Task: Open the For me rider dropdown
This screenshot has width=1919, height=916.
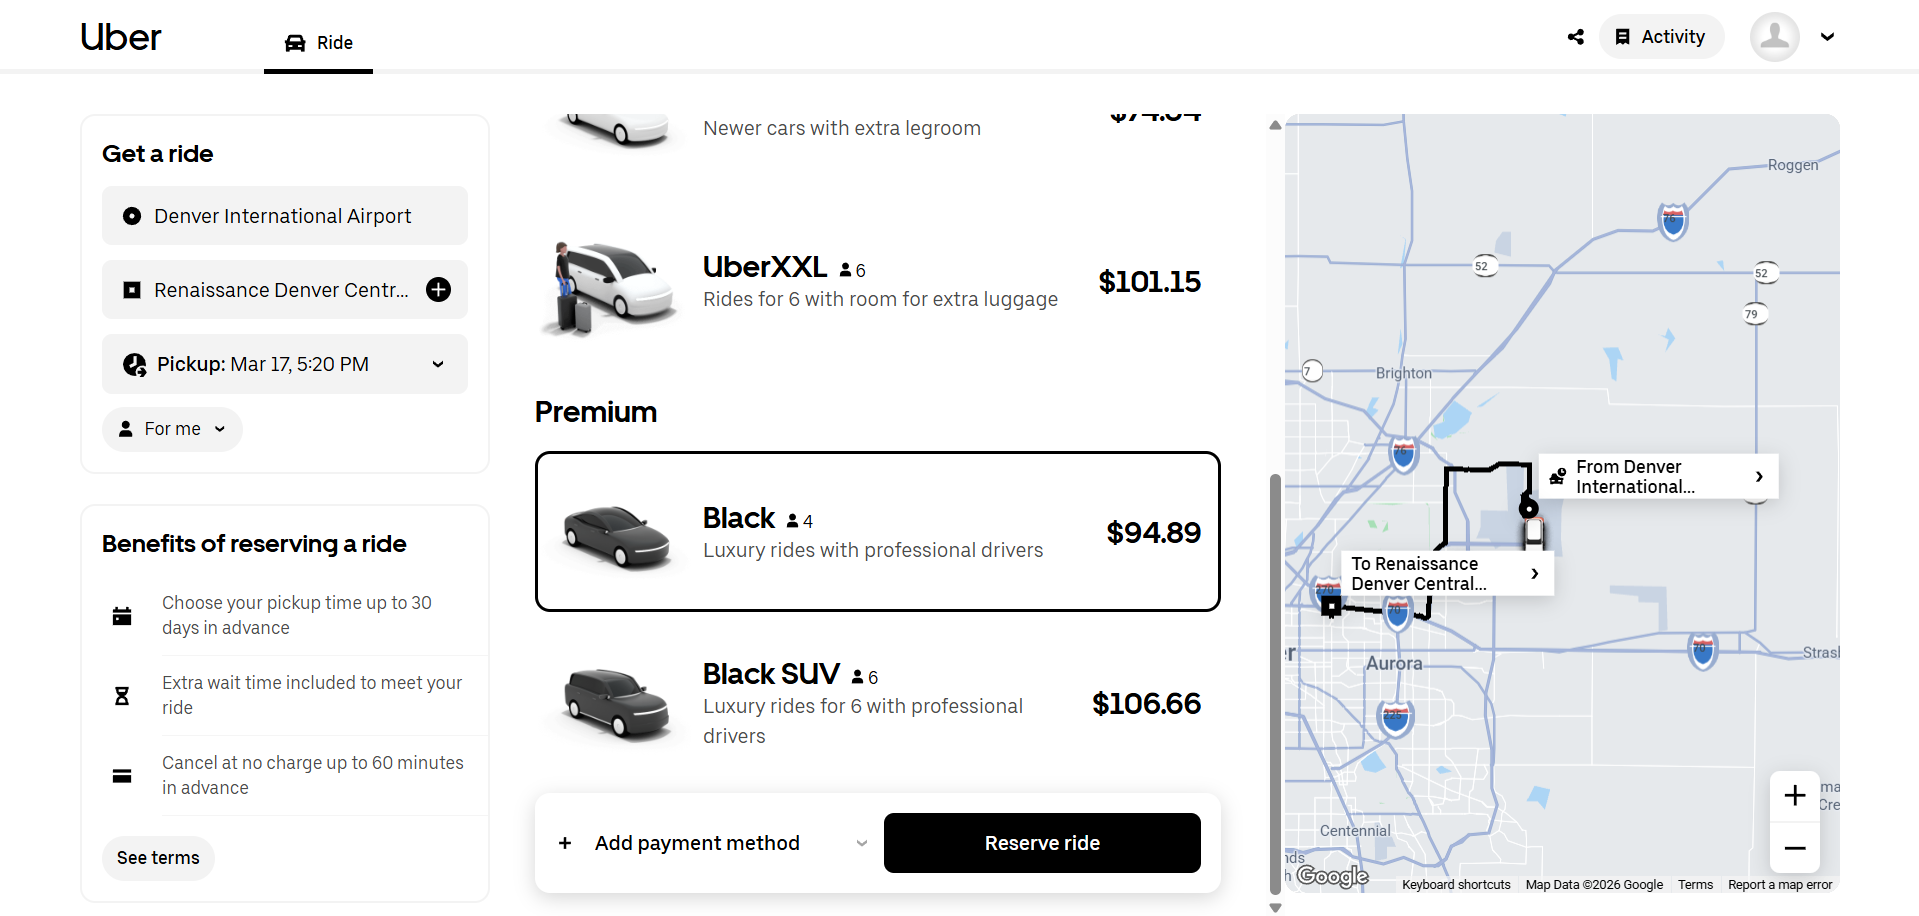Action: pos(172,429)
